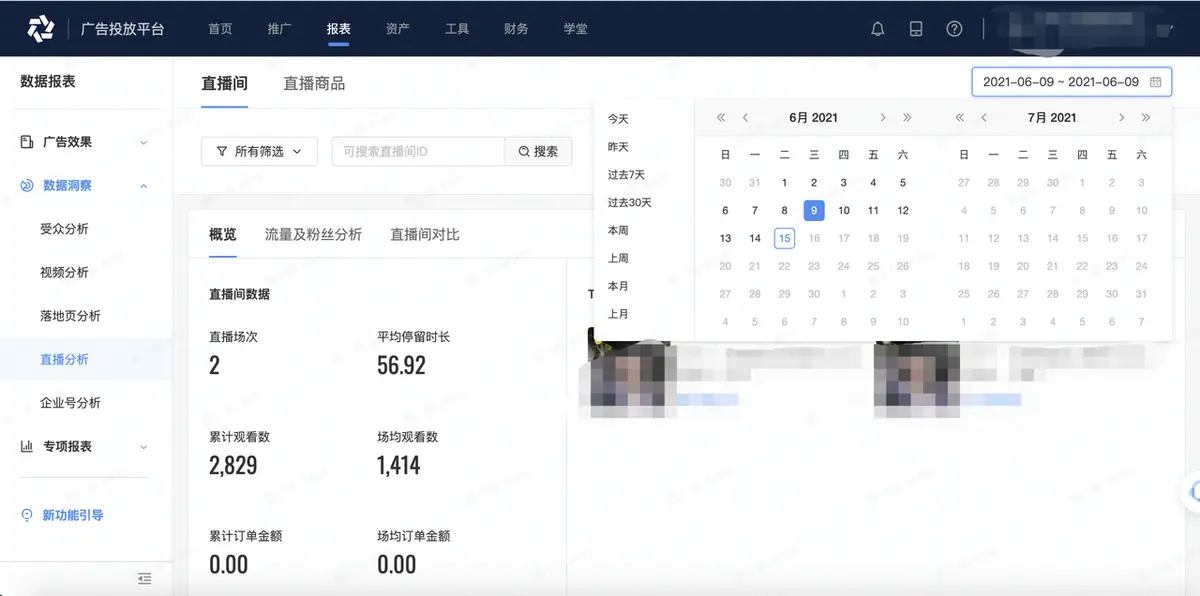Choose the 本周 date shortcut
Viewport: 1200px width, 596px height.
(x=618, y=231)
